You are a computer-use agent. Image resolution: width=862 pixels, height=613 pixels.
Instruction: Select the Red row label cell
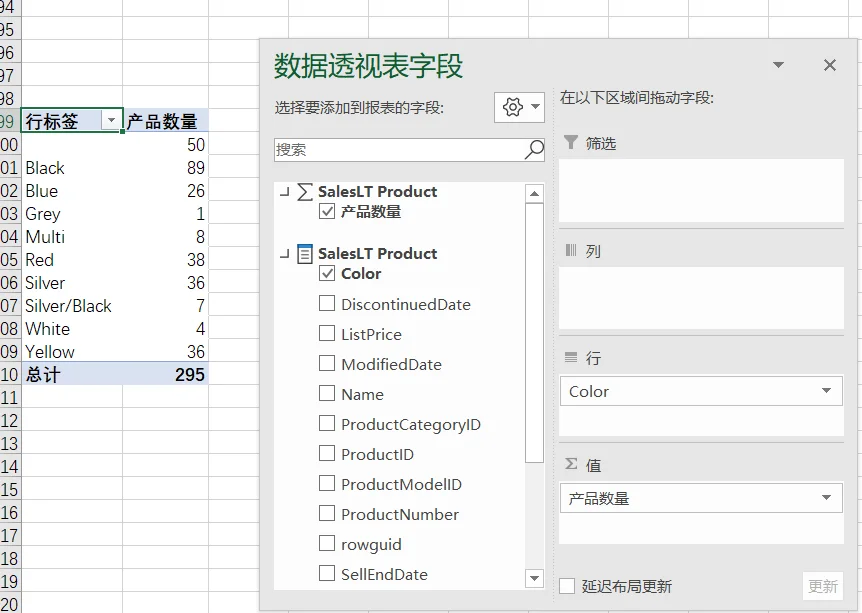click(x=72, y=259)
